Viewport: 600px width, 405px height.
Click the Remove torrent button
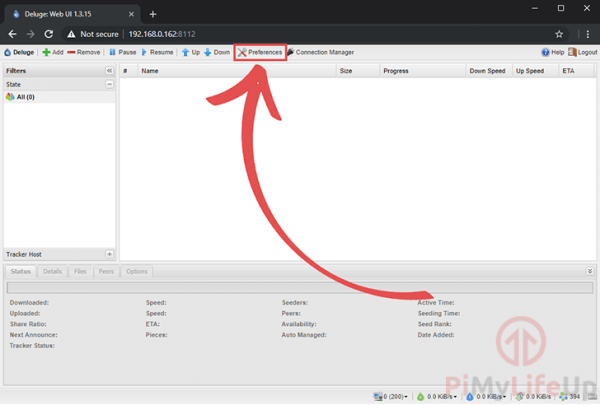pyautogui.click(x=83, y=52)
